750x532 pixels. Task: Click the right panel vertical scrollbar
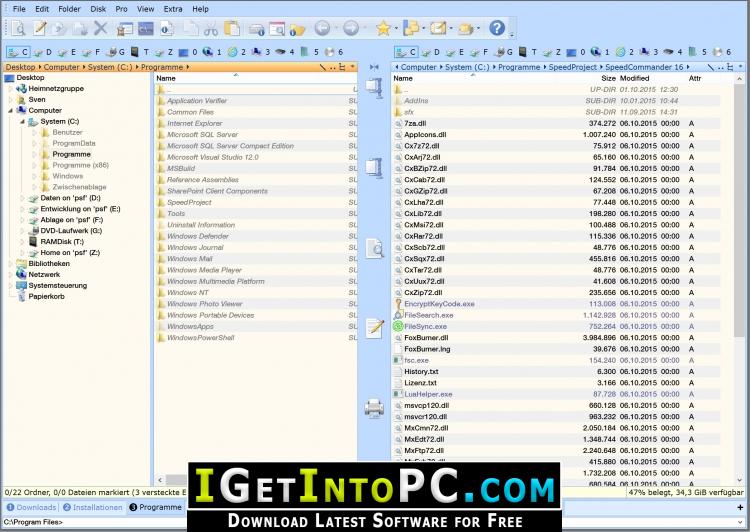(x=739, y=211)
